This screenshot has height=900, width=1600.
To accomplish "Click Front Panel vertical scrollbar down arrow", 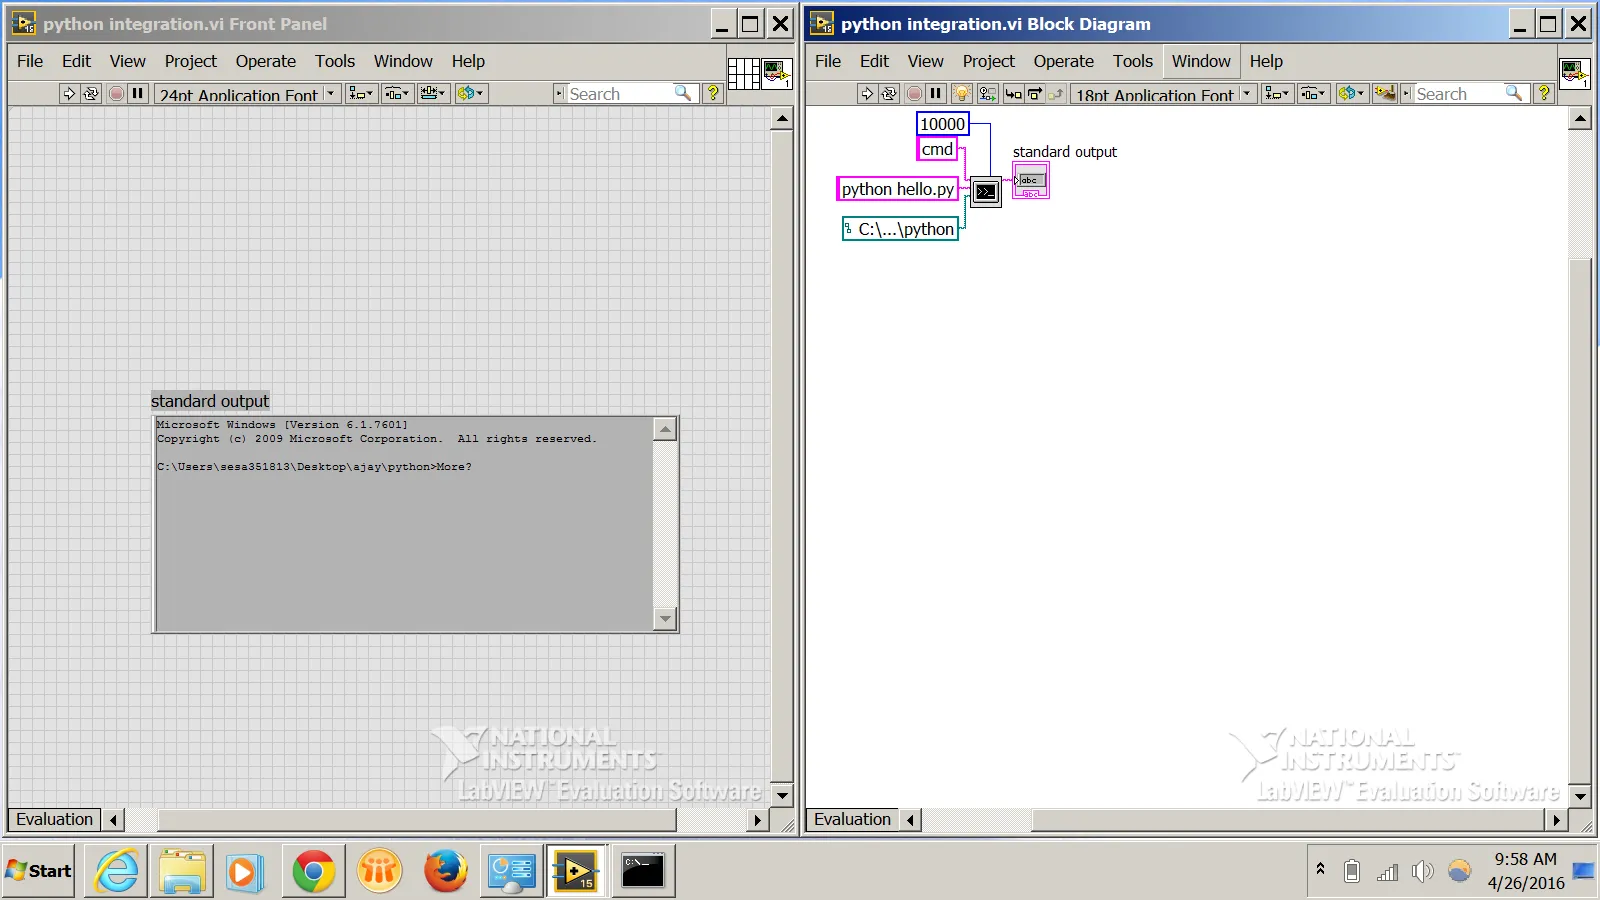I will (782, 796).
